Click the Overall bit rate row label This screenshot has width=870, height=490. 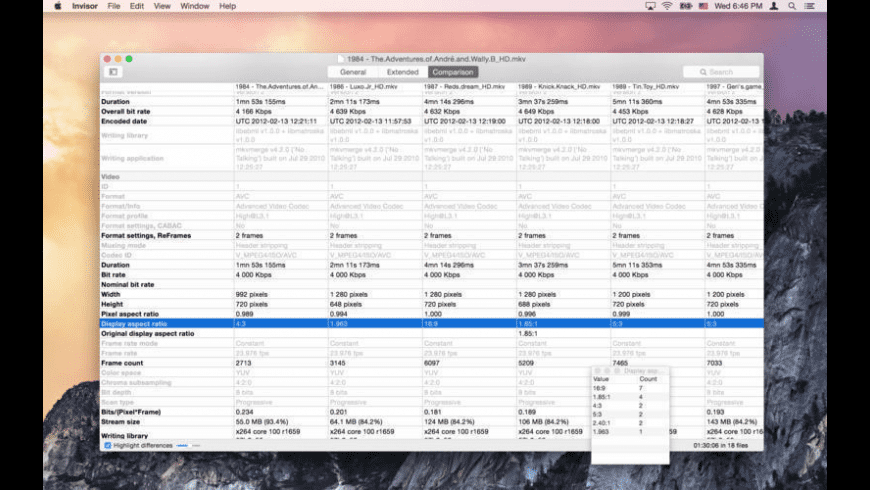[126, 112]
